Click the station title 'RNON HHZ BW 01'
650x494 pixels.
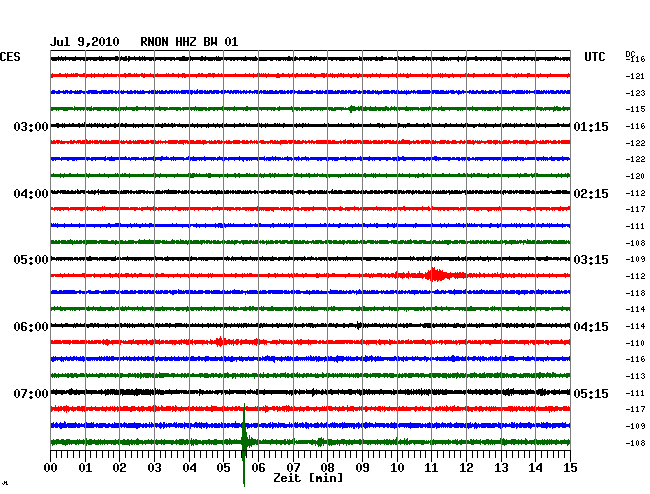click(x=189, y=42)
